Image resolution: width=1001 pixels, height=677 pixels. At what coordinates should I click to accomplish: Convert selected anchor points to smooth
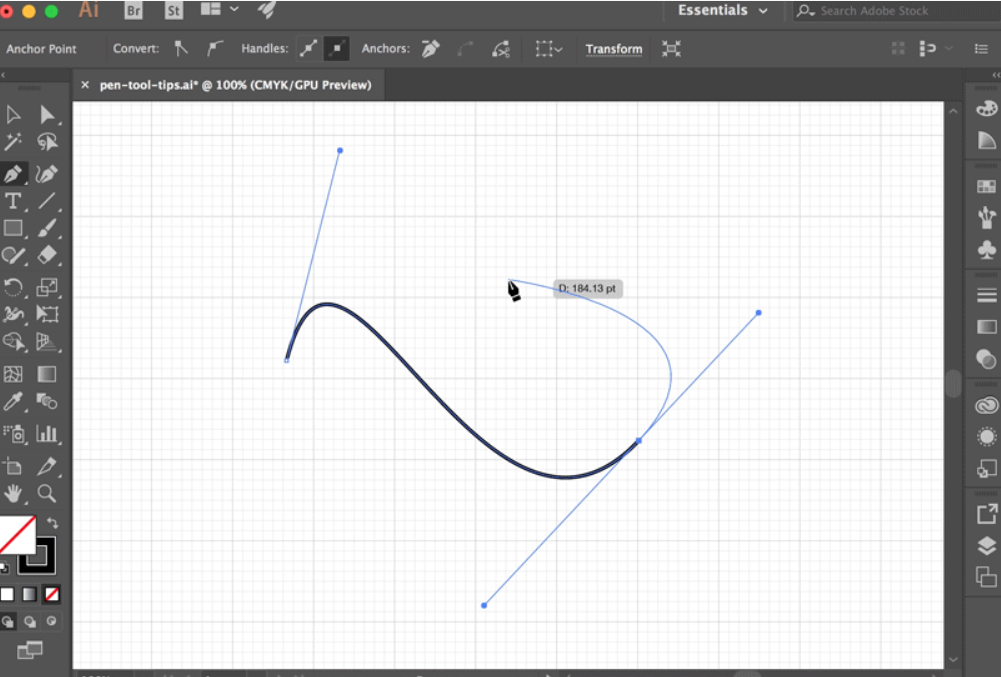click(x=215, y=48)
